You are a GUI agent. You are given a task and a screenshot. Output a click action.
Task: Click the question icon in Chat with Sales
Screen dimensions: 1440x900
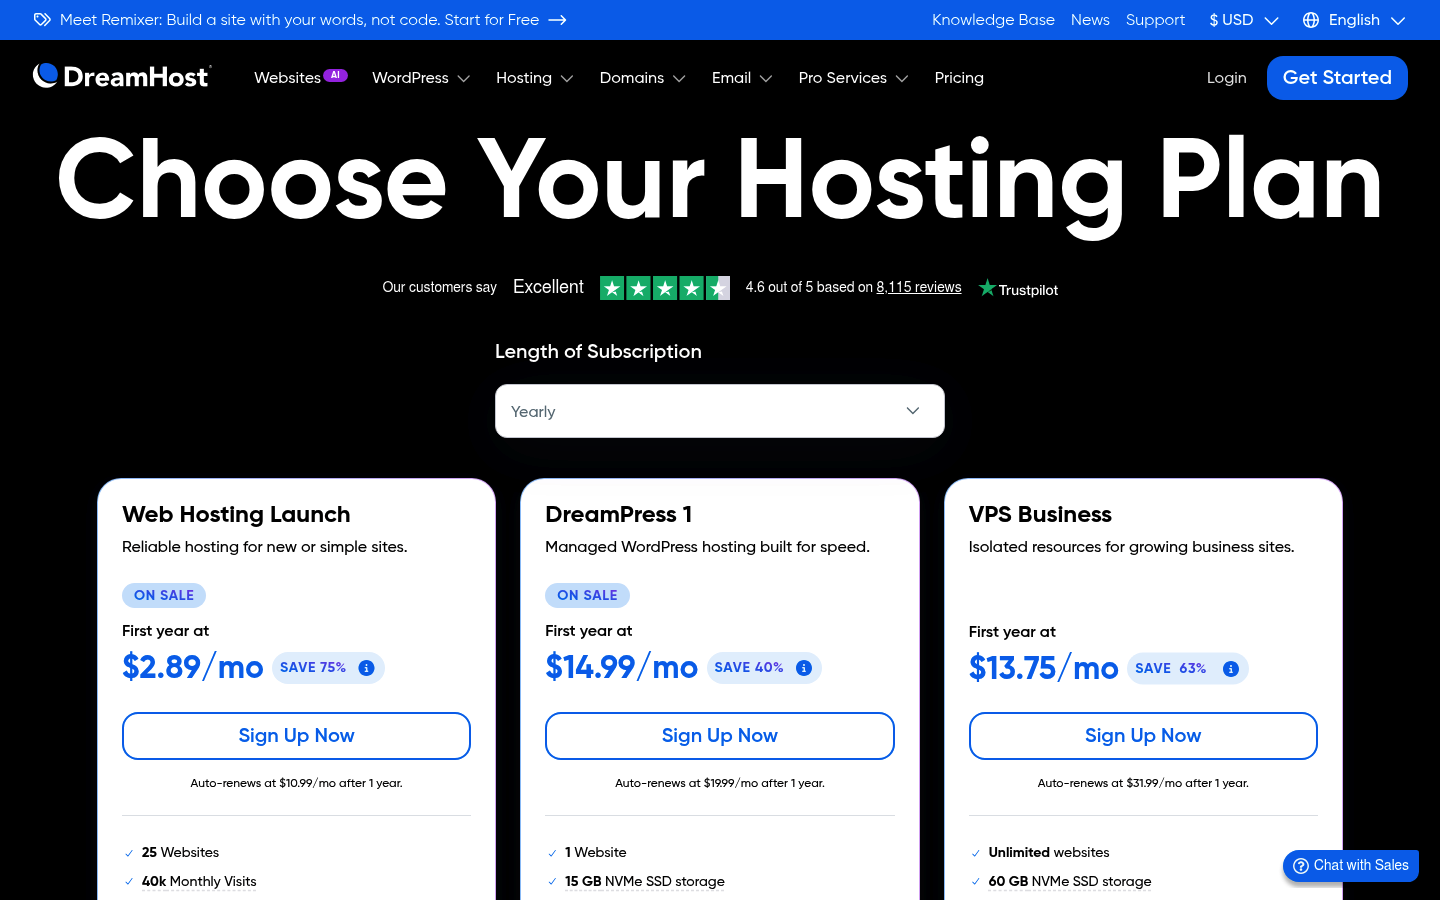pos(1301,866)
